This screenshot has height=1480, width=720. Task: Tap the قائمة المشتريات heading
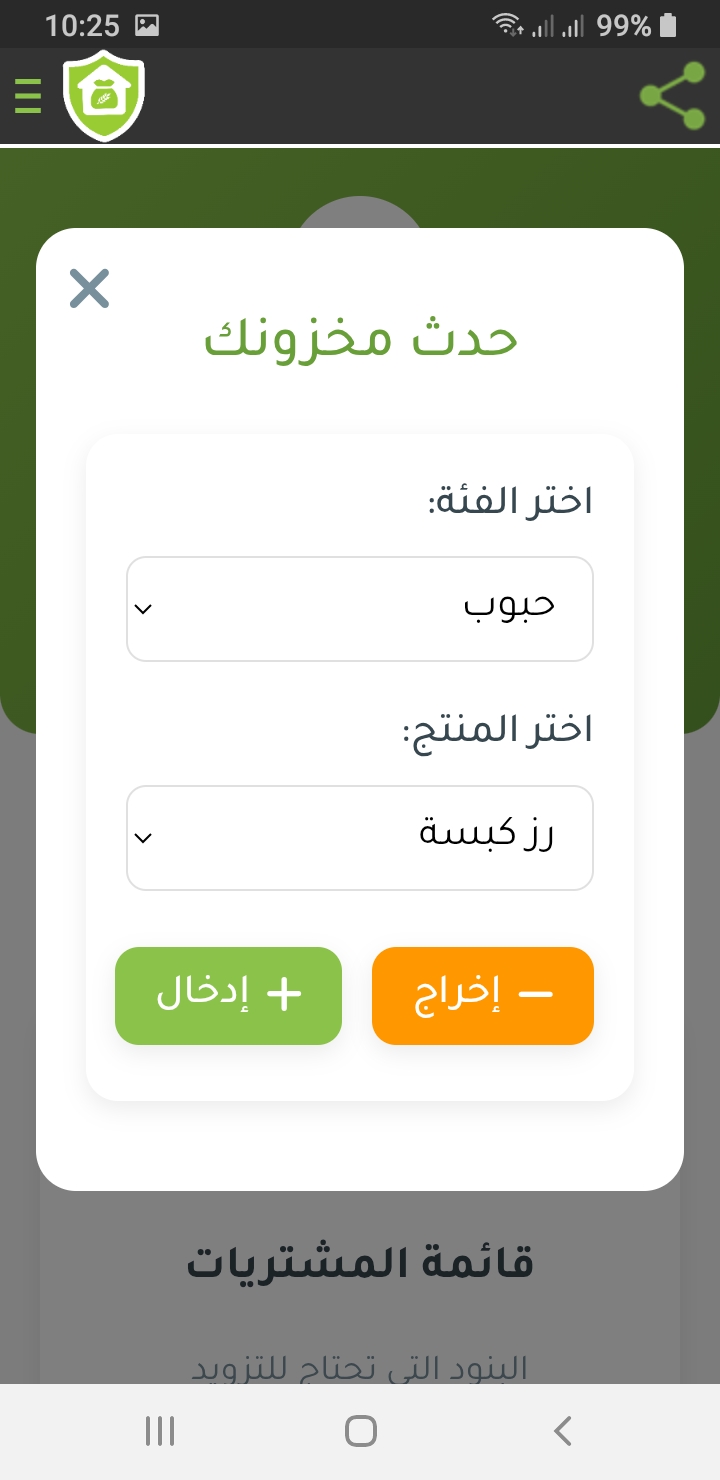[x=360, y=1263]
